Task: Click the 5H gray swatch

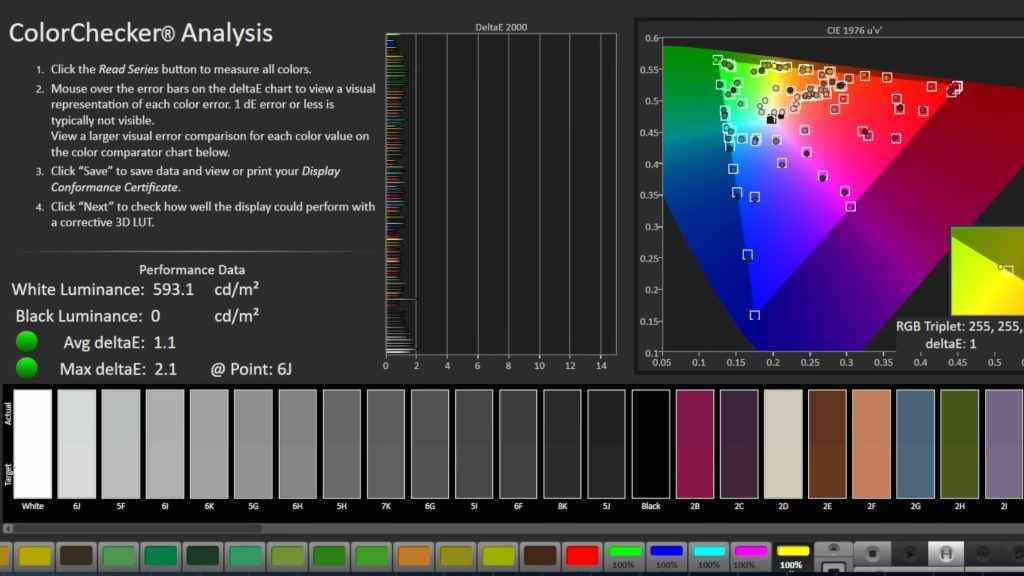Action: pyautogui.click(x=342, y=444)
